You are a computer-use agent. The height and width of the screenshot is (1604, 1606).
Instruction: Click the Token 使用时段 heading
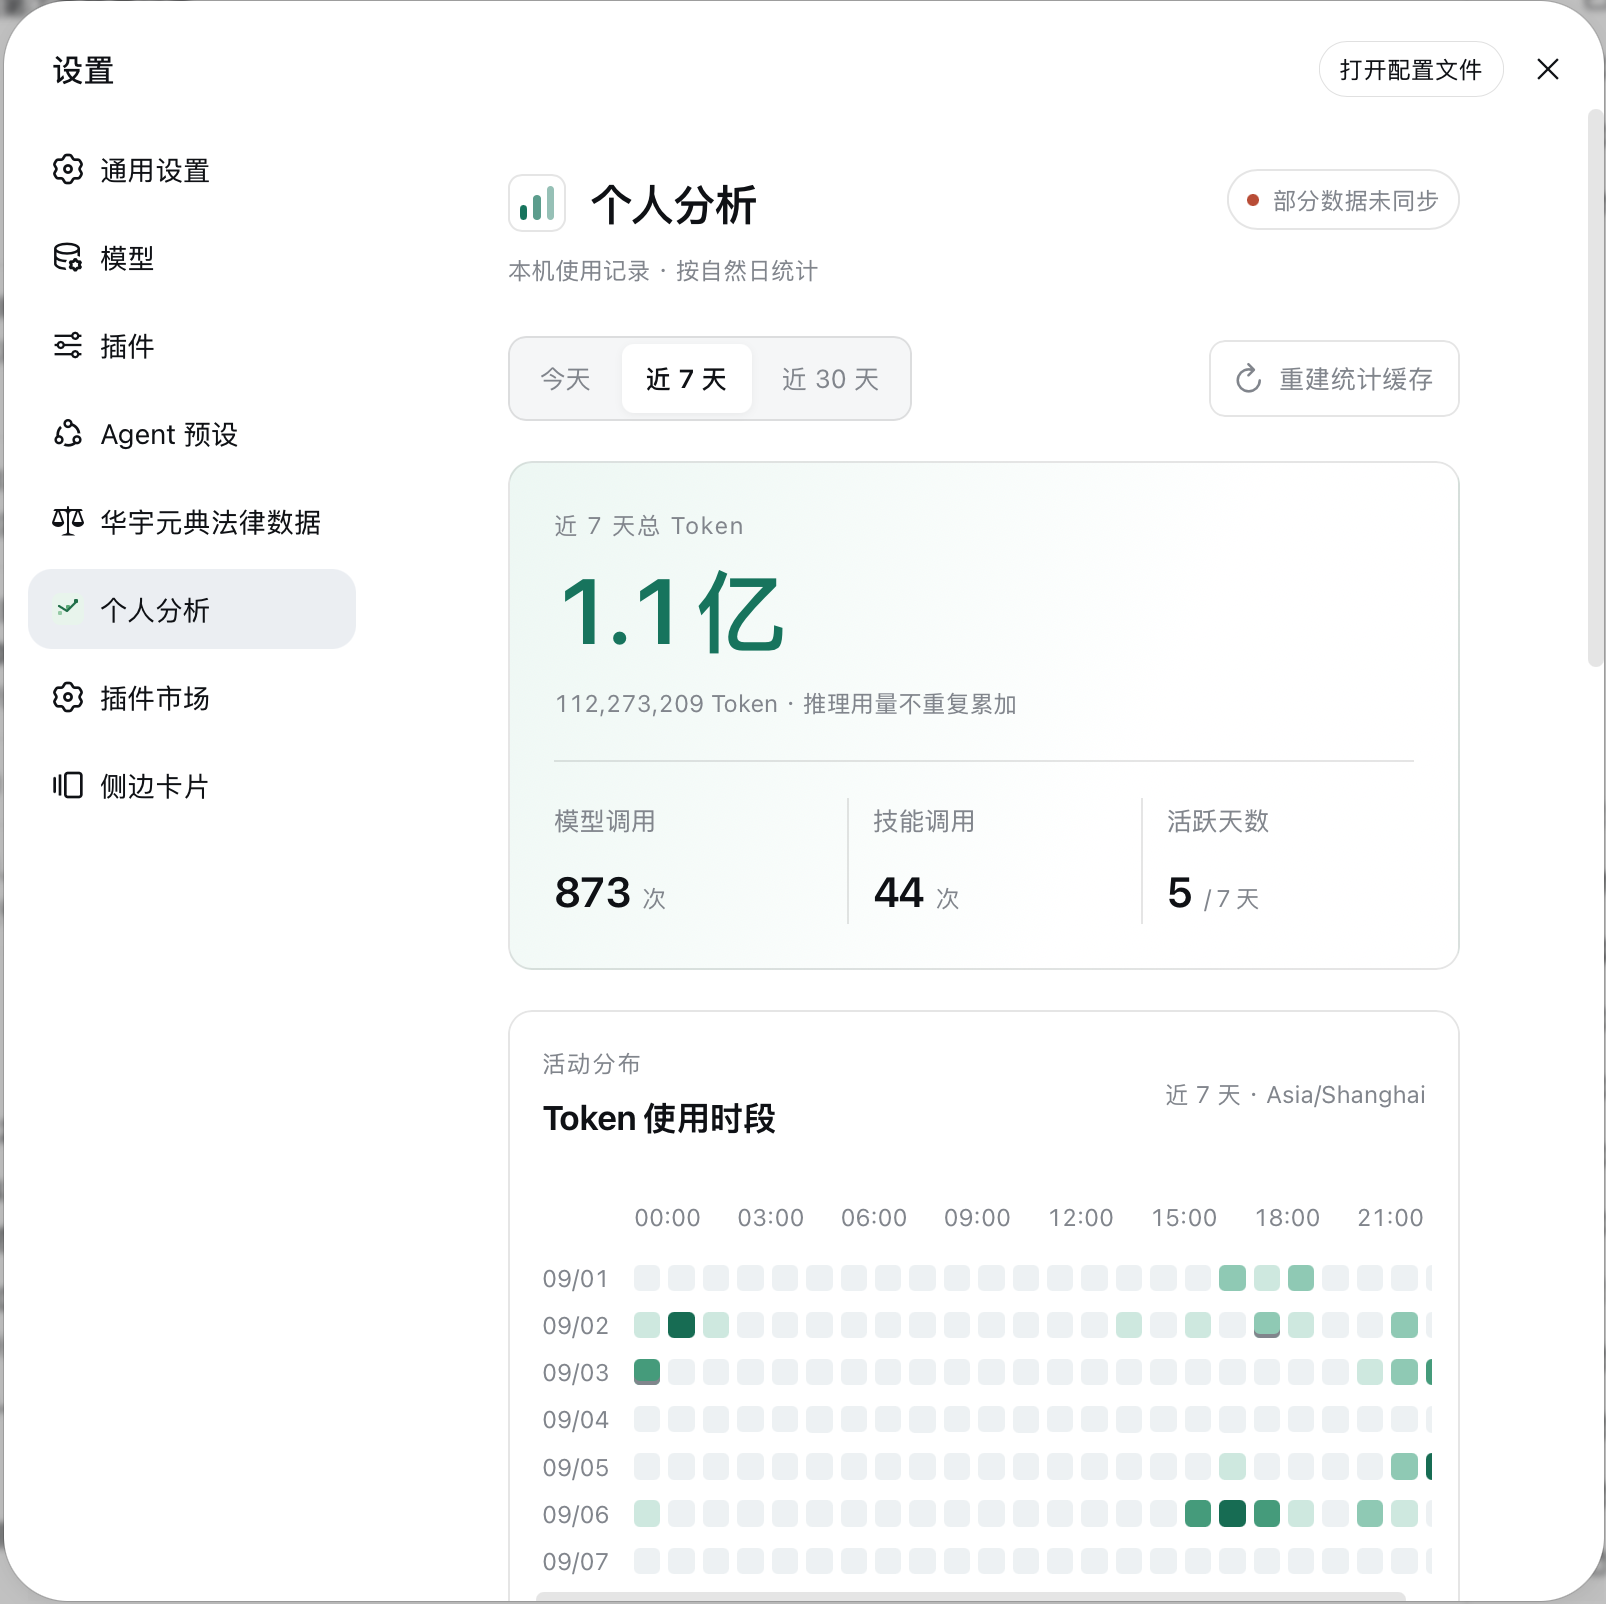pyautogui.click(x=659, y=1118)
